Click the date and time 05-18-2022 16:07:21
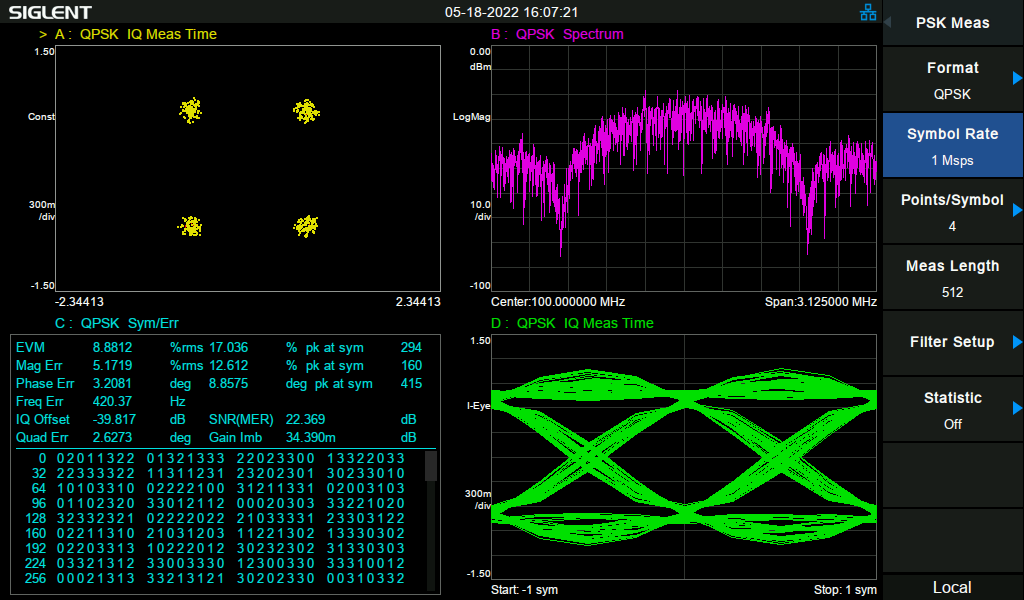Viewport: 1024px width, 600px height. 511,12
